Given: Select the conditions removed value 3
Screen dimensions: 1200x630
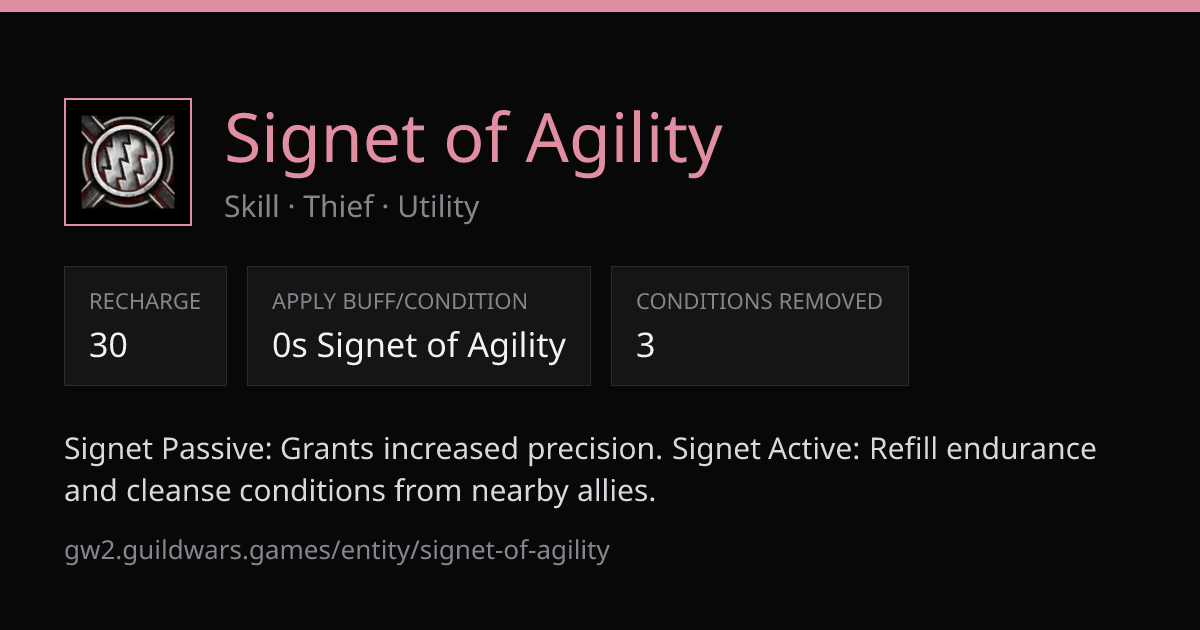Looking at the screenshot, I should coord(645,346).
